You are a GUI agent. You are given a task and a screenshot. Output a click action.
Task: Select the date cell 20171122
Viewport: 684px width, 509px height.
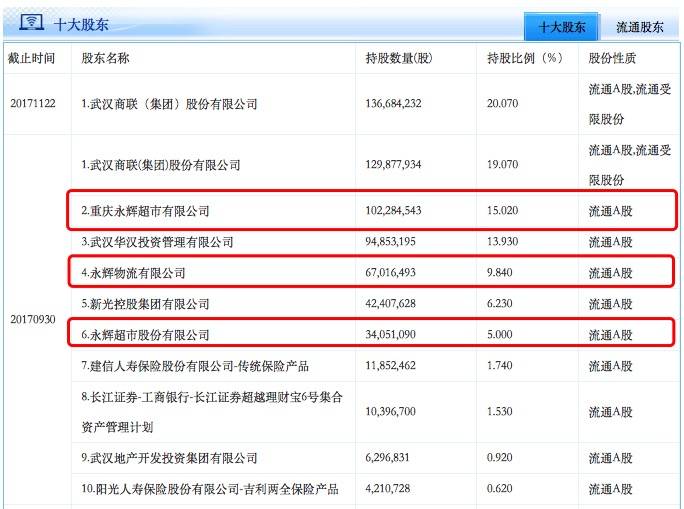click(x=33, y=103)
